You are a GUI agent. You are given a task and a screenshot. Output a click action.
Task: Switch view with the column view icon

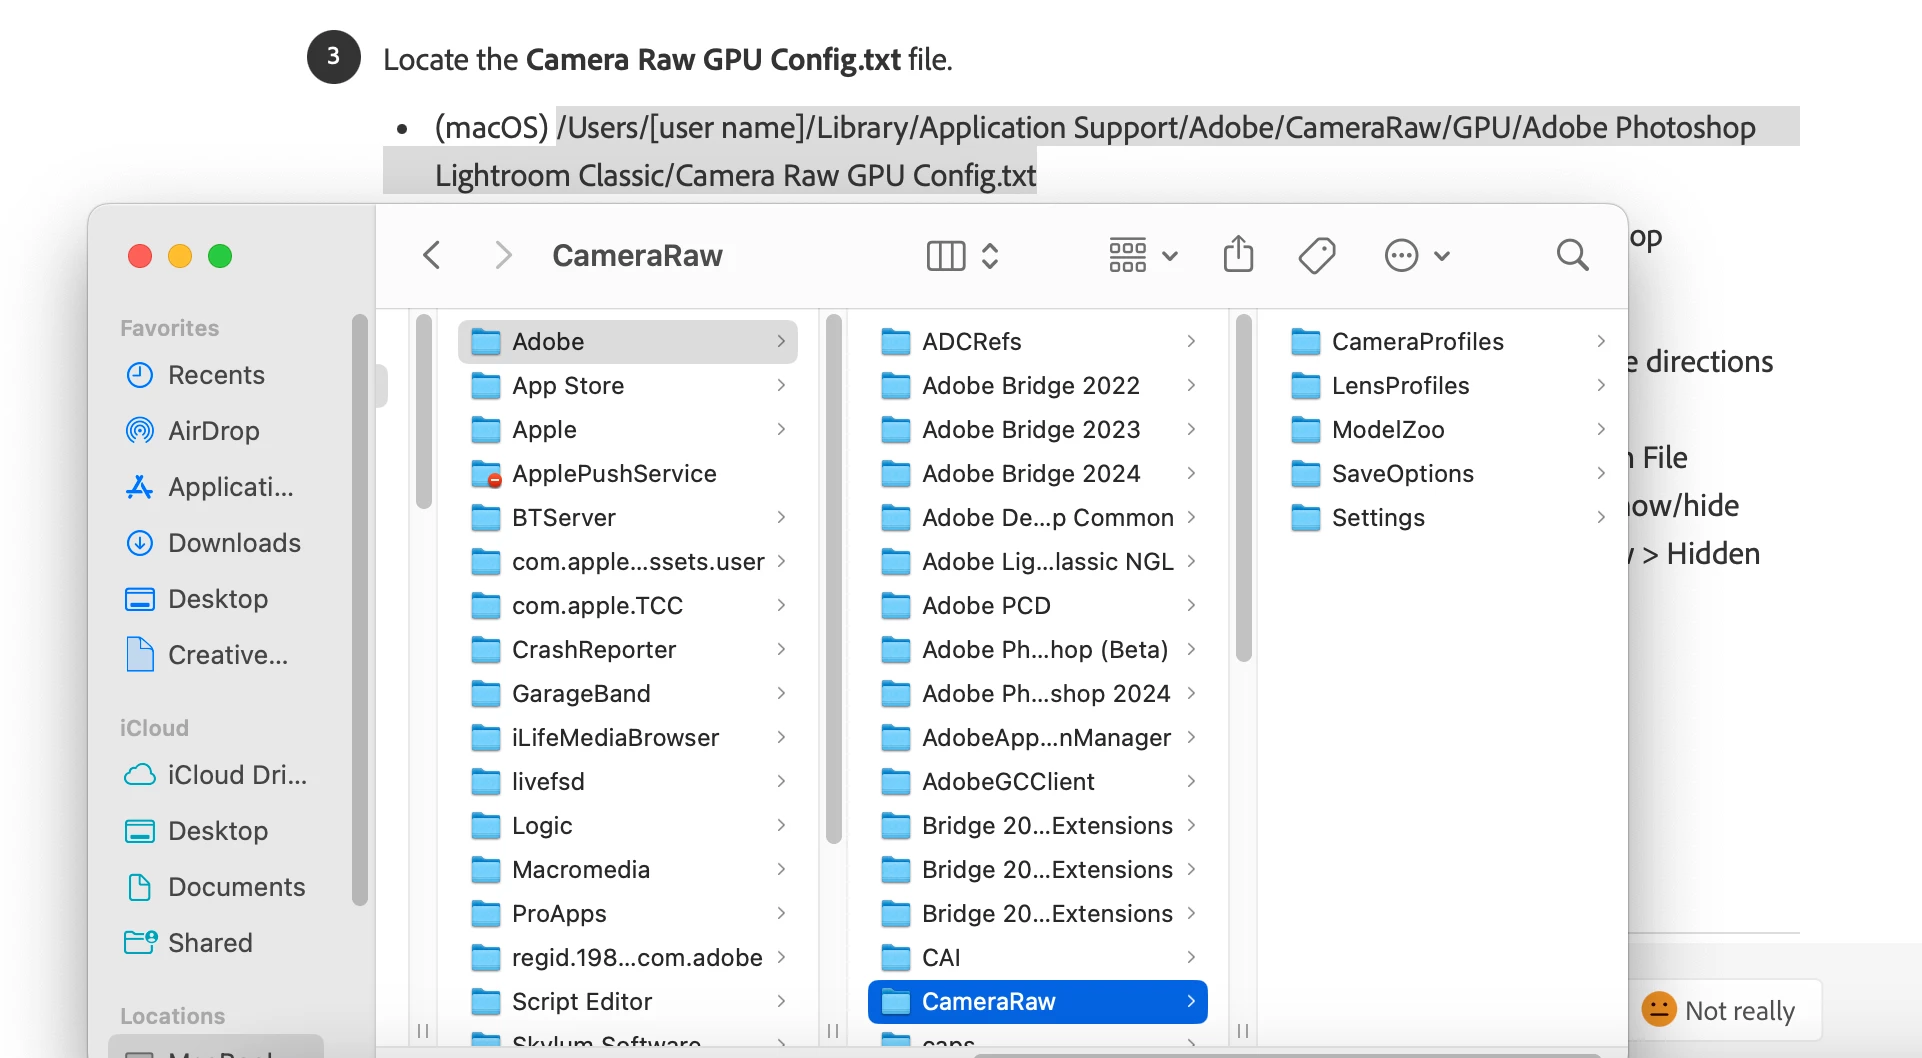coord(945,256)
